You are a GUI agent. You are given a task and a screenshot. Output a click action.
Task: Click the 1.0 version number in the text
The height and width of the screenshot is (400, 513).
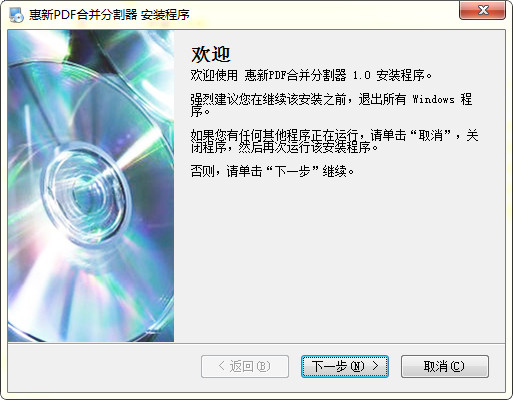coord(361,76)
